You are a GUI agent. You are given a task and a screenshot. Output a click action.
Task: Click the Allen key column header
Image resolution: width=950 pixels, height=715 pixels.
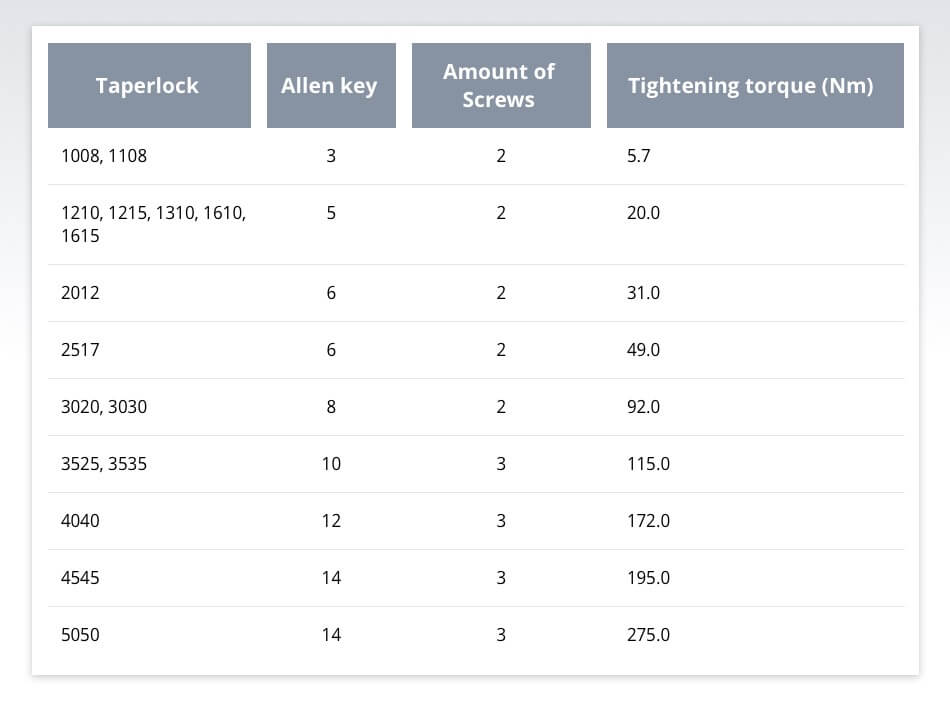(330, 86)
